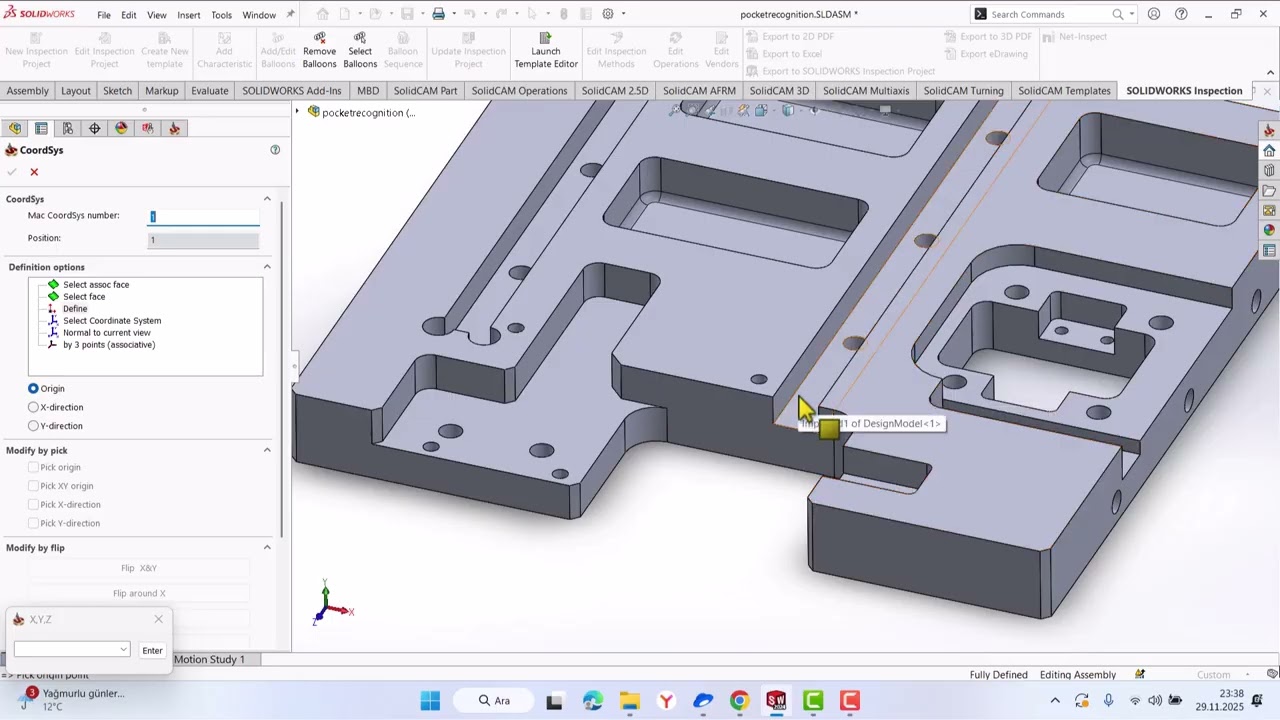Switch to the Evaluate tab
Image resolution: width=1280 pixels, height=720 pixels.
[x=210, y=90]
